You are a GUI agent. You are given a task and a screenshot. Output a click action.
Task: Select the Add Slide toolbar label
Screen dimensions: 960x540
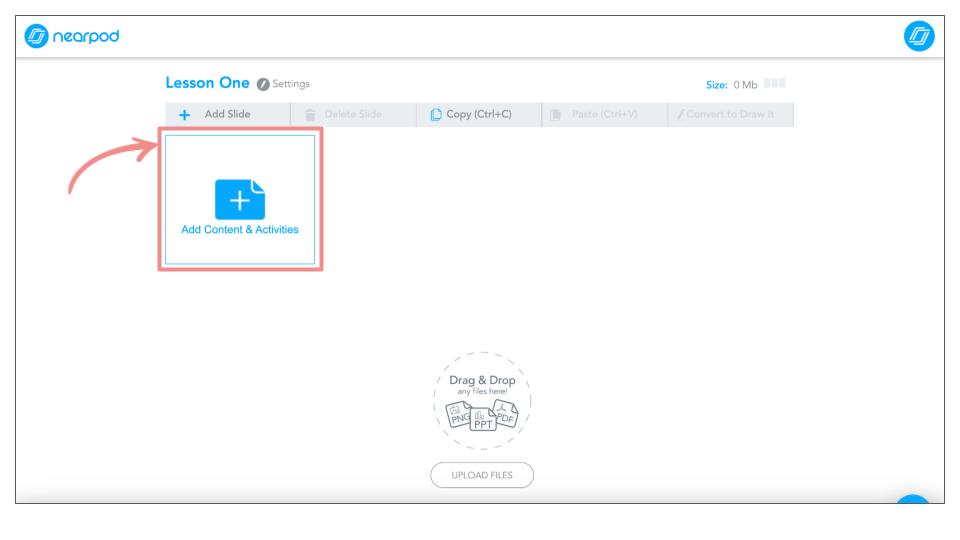pyautogui.click(x=227, y=114)
